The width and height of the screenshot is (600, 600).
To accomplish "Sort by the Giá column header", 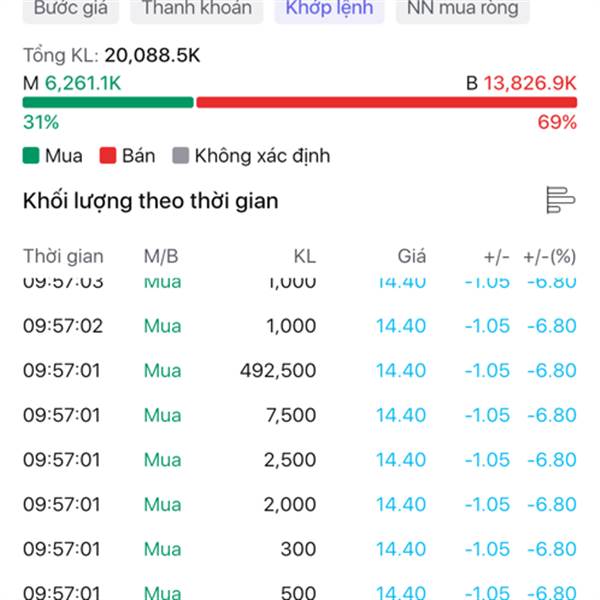I will click(x=411, y=256).
